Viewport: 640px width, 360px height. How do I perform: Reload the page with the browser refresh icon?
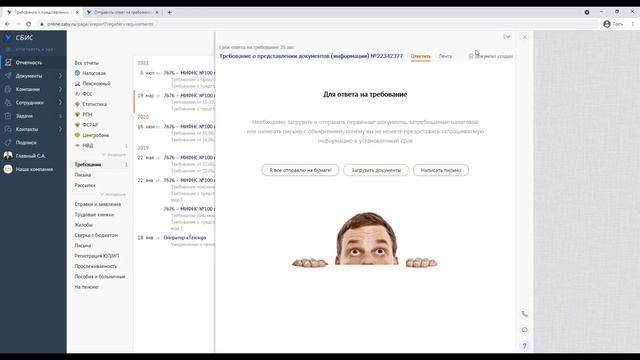point(29,24)
